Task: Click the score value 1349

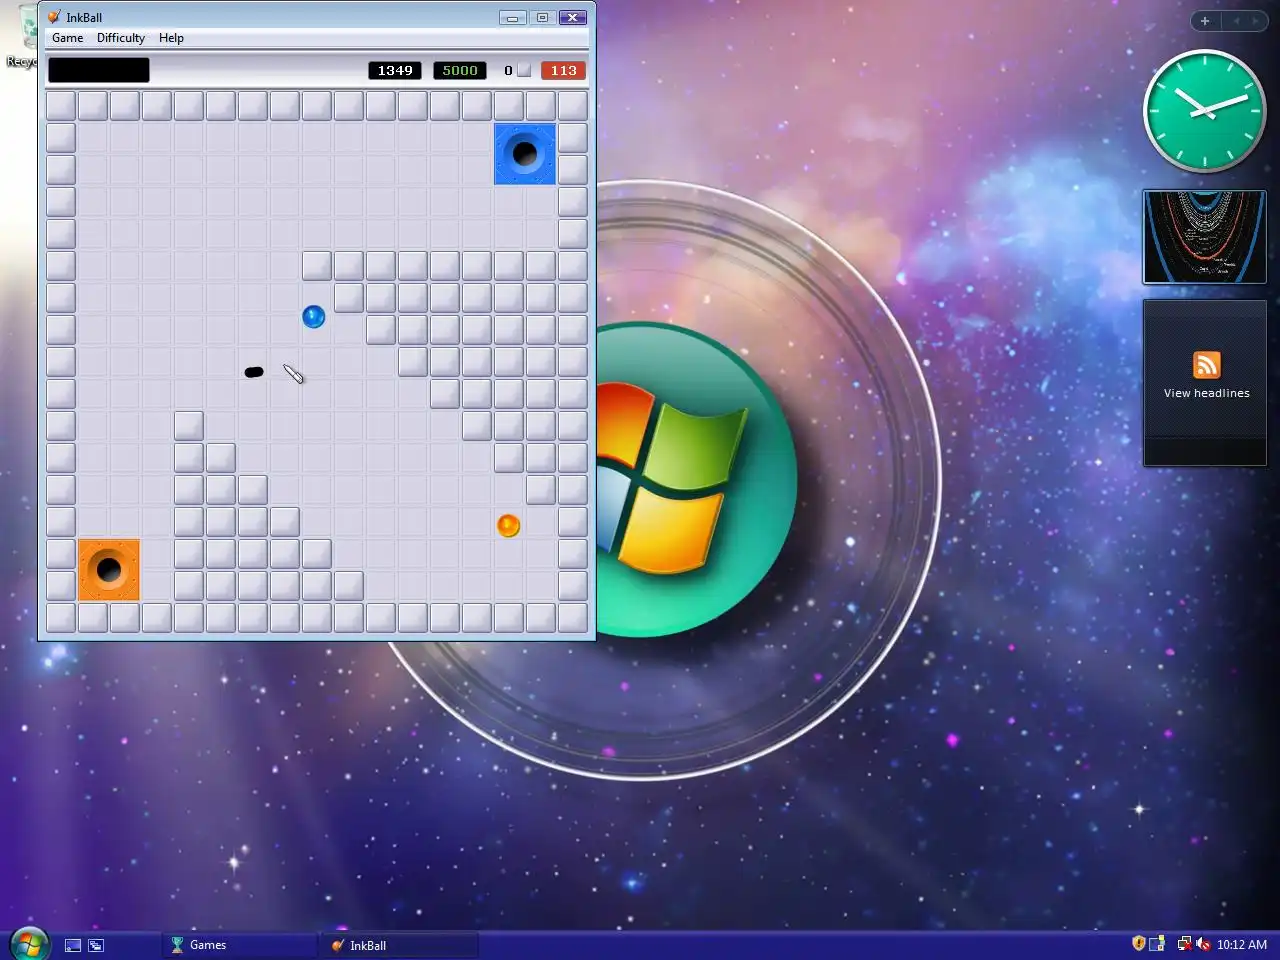Action: coord(395,70)
